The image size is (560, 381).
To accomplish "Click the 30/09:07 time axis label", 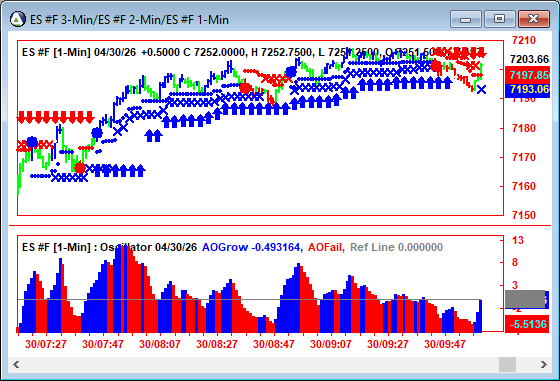I will click(x=331, y=344).
